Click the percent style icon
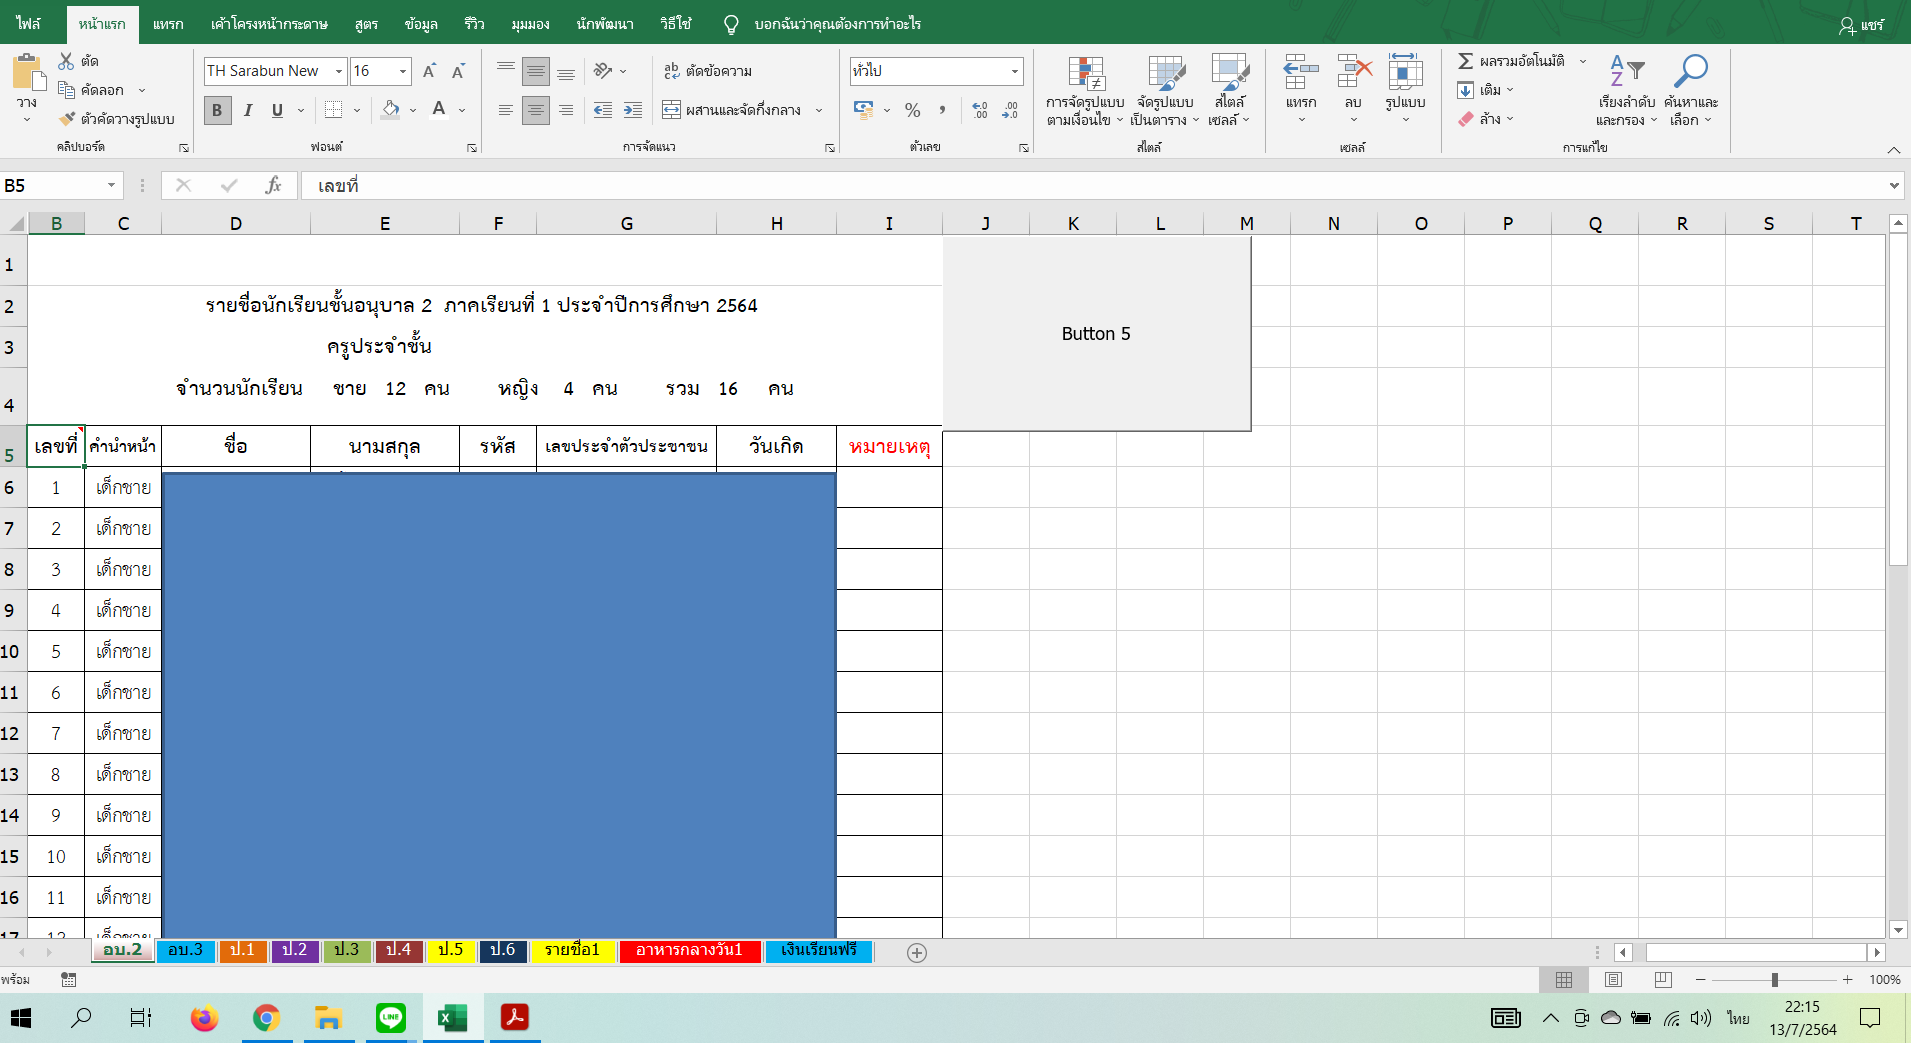 [913, 110]
